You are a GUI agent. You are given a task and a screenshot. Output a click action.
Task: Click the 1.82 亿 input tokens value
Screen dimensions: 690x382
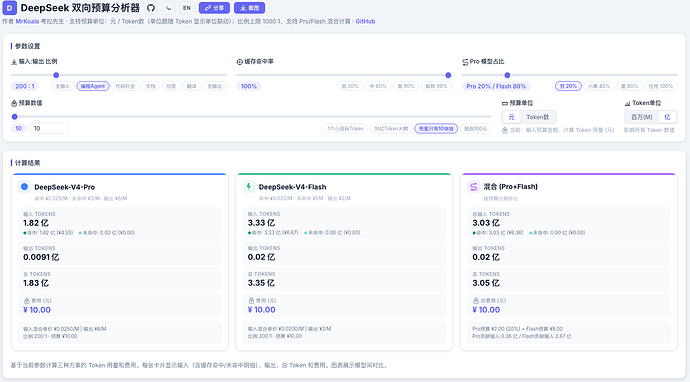tap(36, 223)
